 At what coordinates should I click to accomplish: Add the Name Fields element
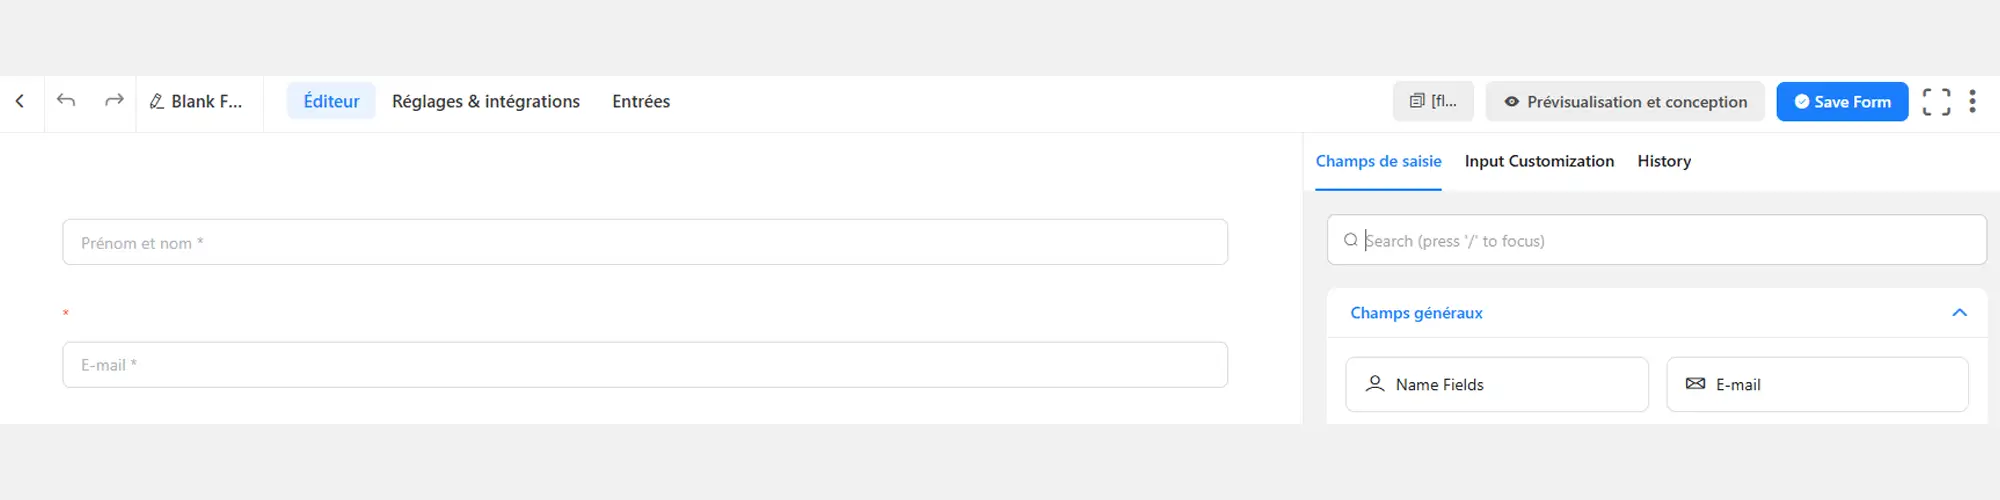(1496, 384)
